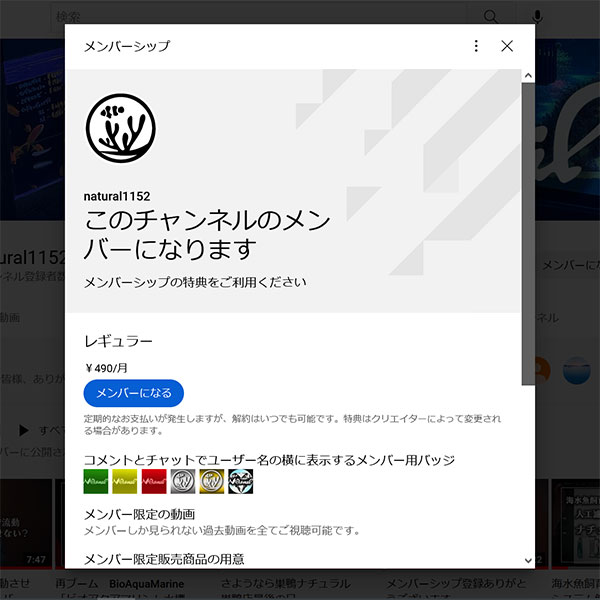Click the background video thumbnail with 7:47 duration

(26, 523)
